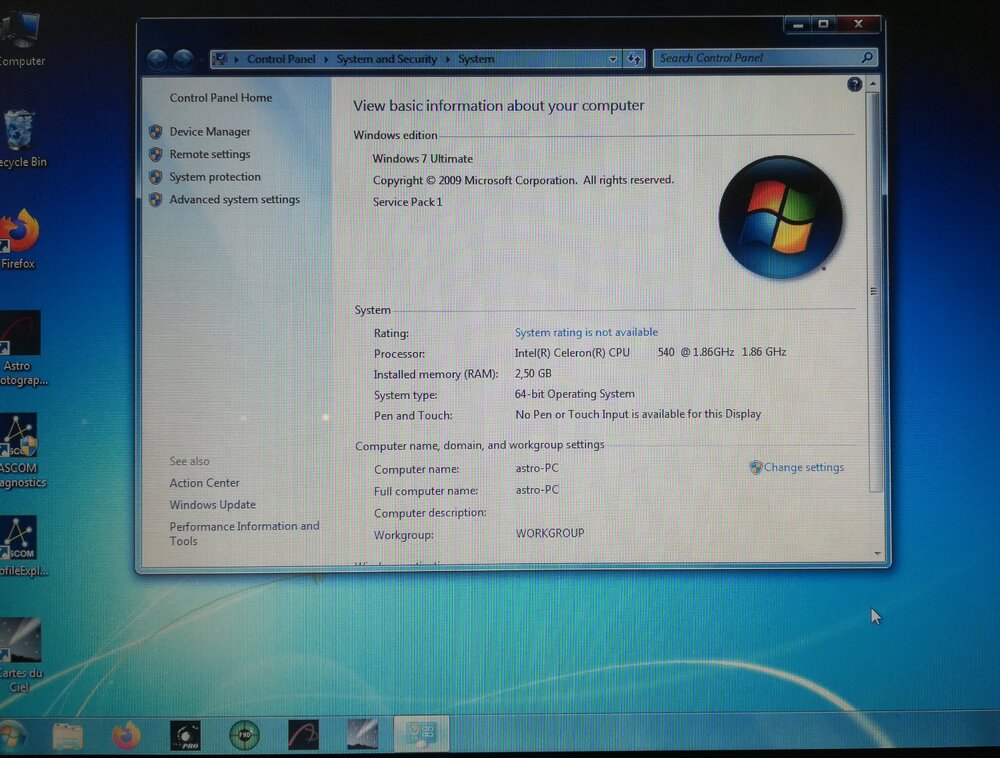
Task: Expand the arrow after System and Security
Action: (447, 60)
